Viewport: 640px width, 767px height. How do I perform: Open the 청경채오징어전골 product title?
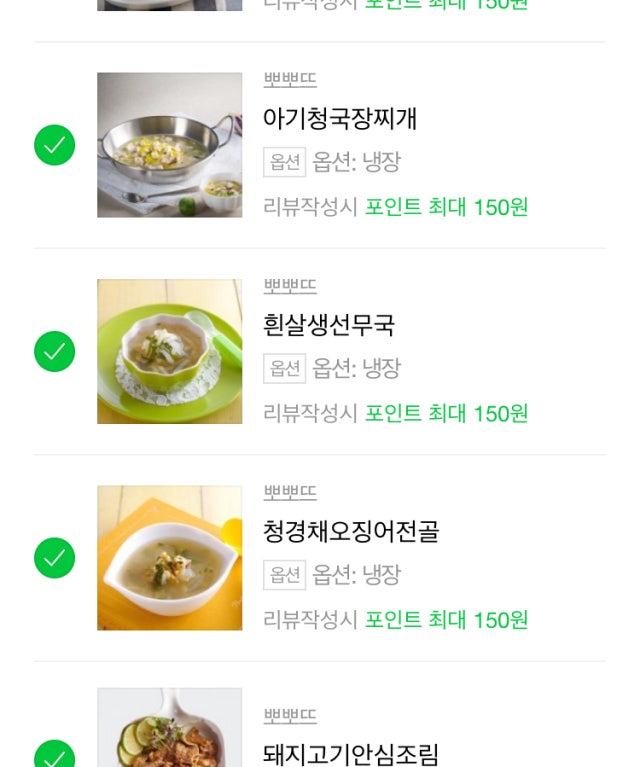pyautogui.click(x=351, y=531)
